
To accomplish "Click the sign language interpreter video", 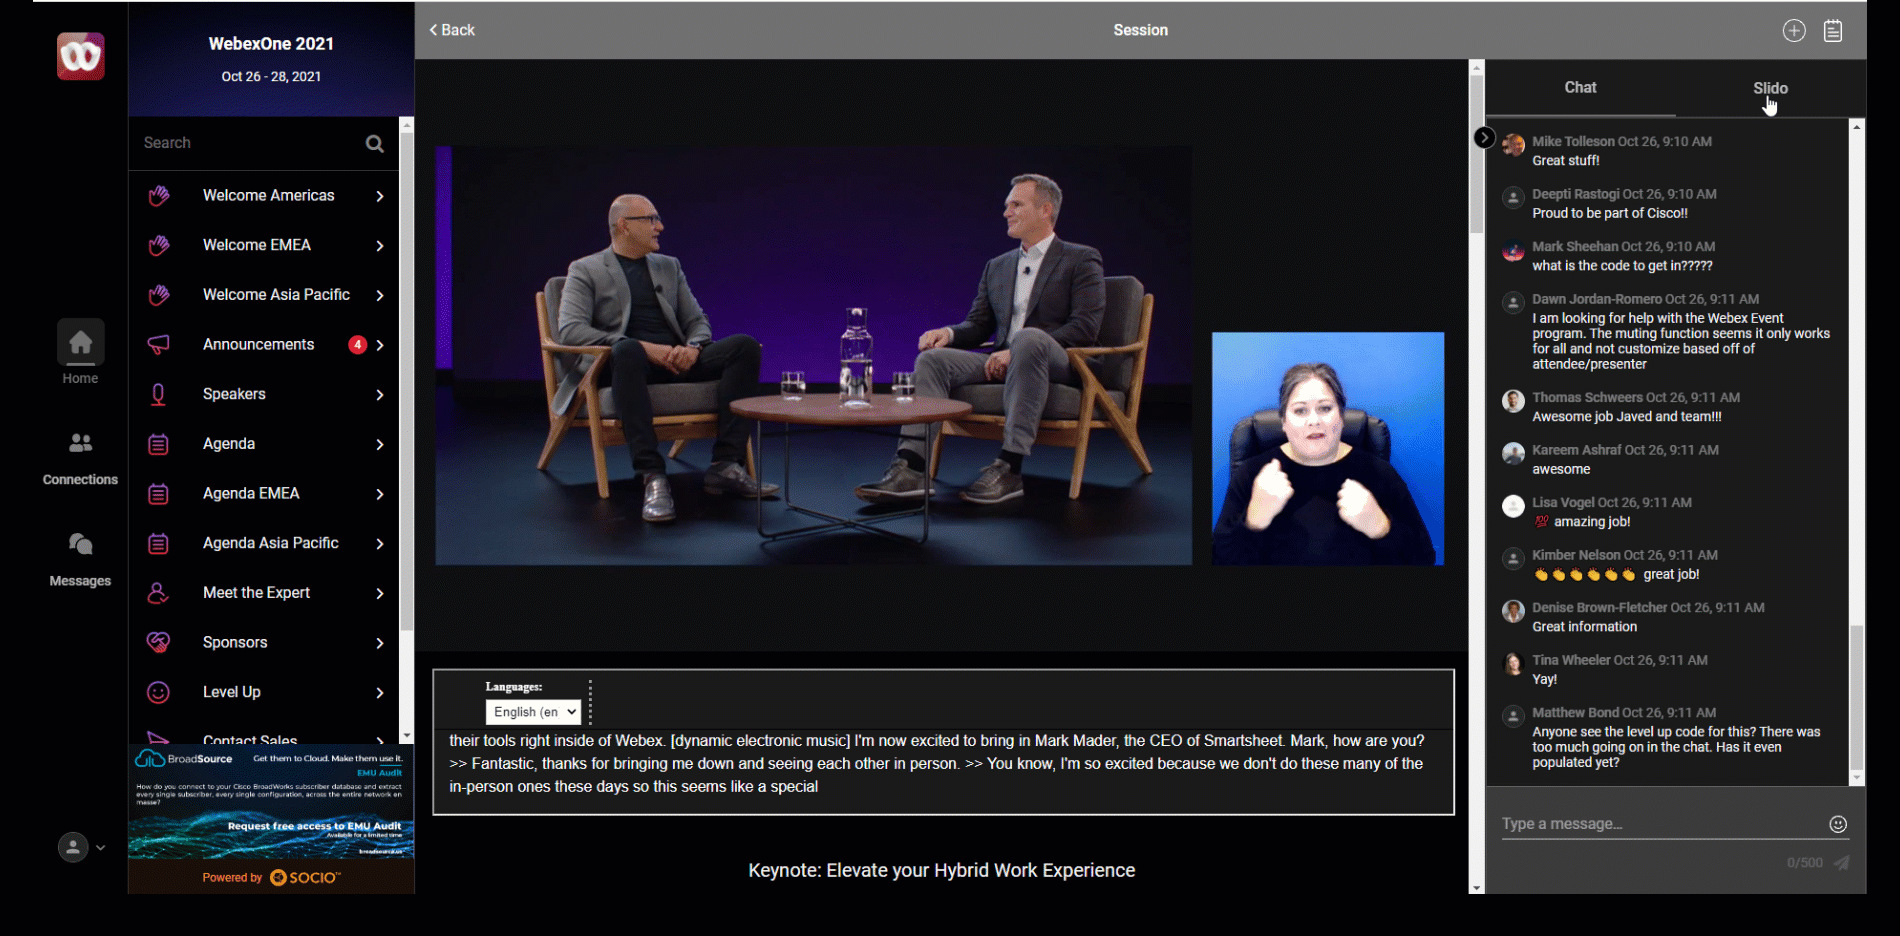I will [1328, 449].
